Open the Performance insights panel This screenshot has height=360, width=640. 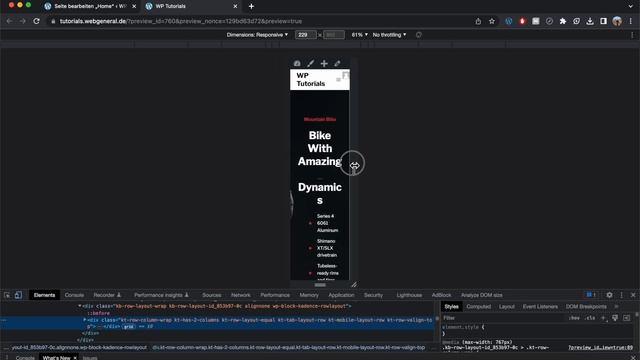161,295
